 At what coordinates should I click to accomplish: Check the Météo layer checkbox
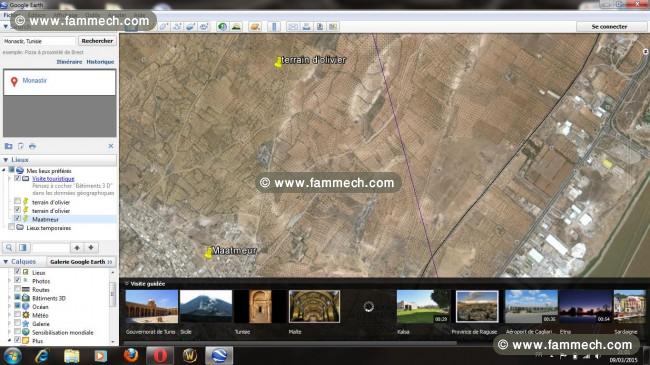click(17, 315)
